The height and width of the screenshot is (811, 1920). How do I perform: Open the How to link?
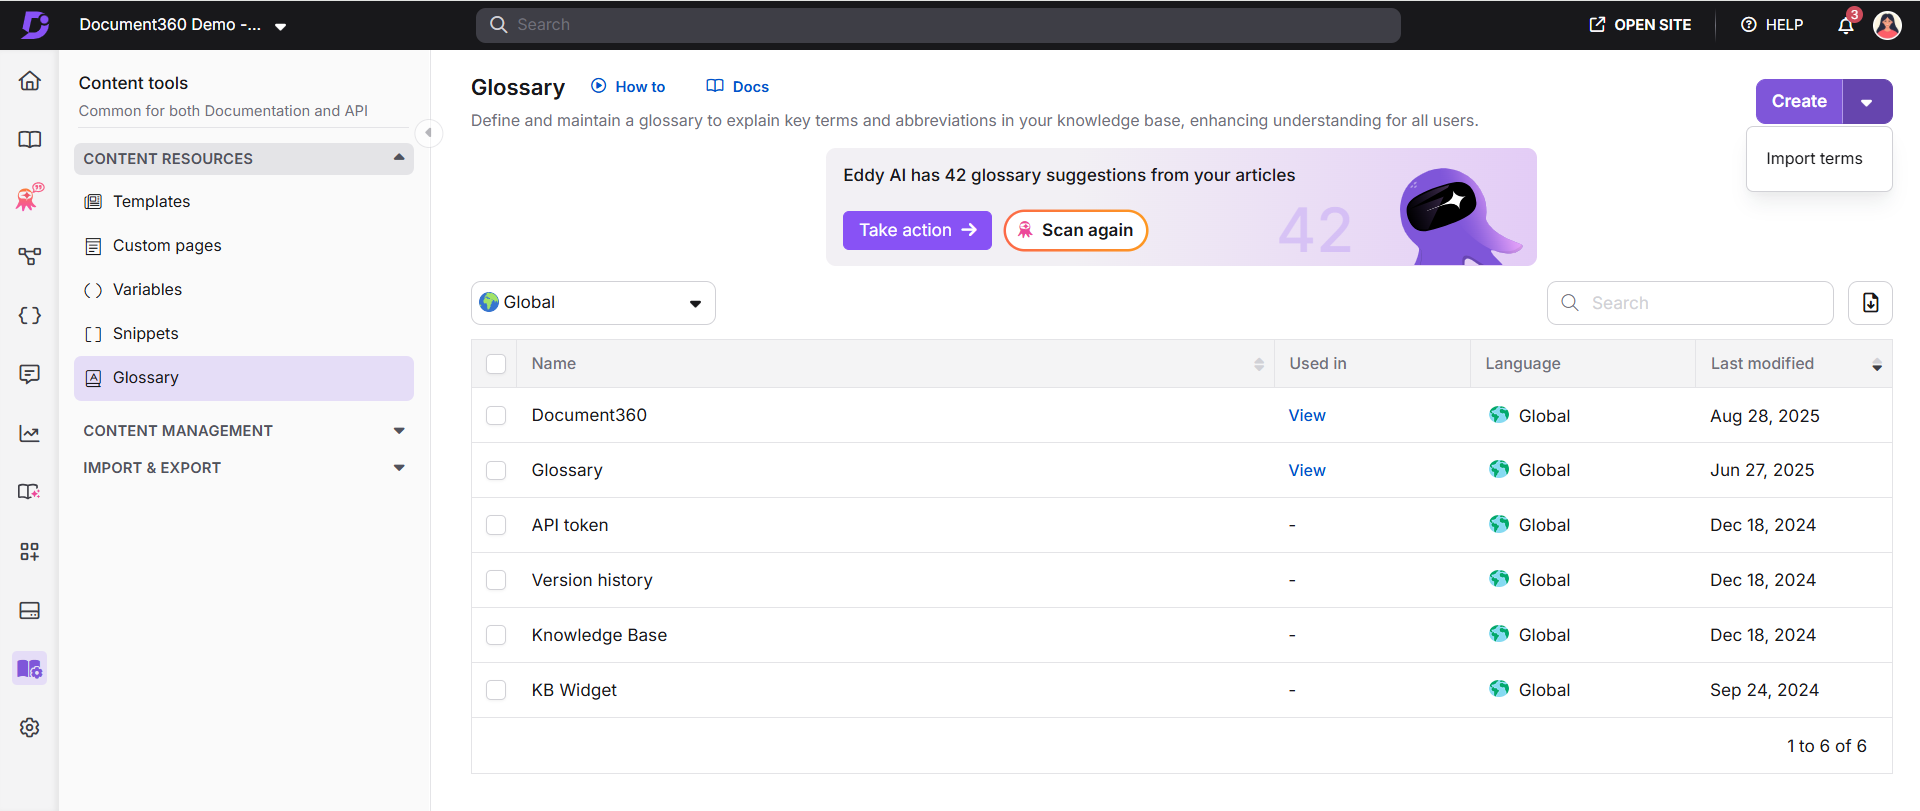click(628, 87)
